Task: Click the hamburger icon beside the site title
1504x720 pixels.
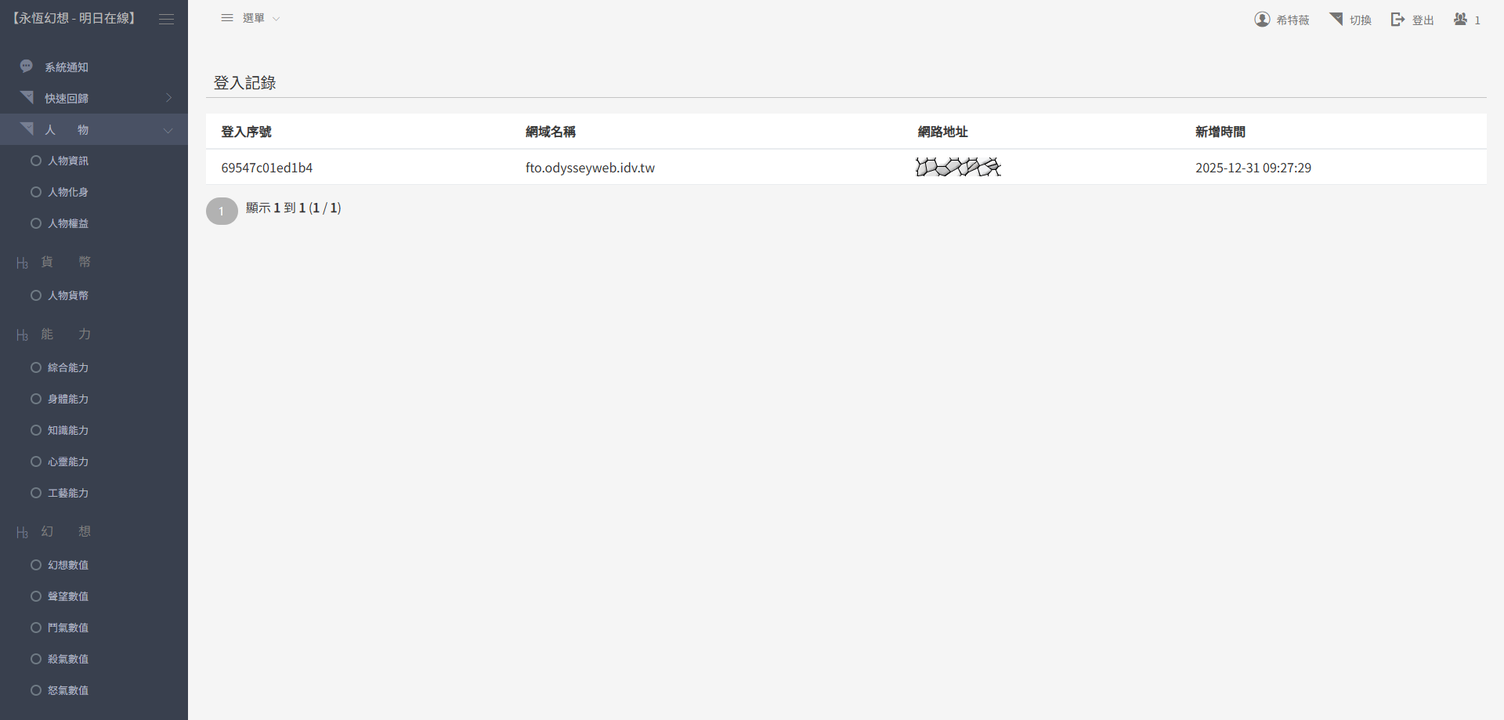Action: (166, 19)
